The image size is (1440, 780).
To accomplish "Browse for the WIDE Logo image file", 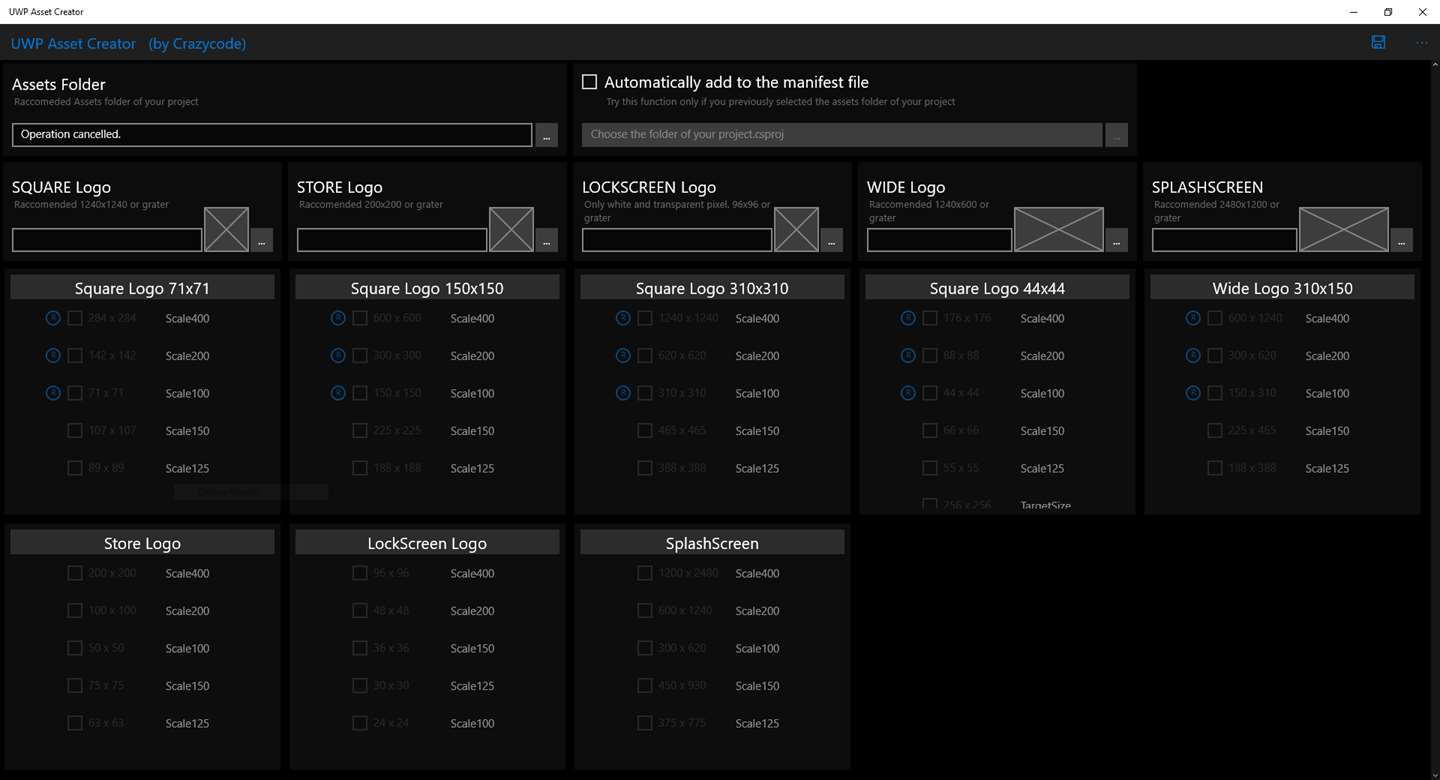I will tap(1116, 240).
